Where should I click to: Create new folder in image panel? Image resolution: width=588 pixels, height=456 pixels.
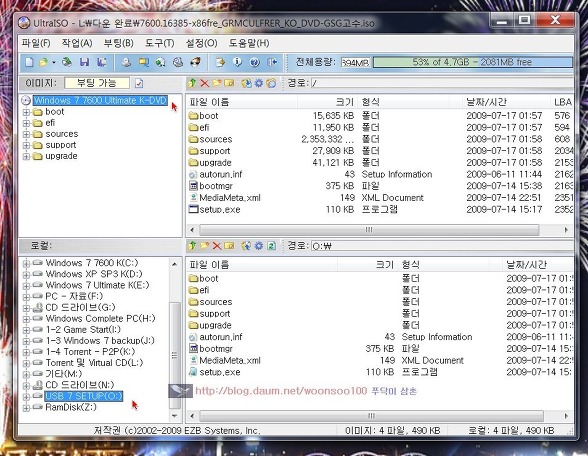click(x=217, y=83)
